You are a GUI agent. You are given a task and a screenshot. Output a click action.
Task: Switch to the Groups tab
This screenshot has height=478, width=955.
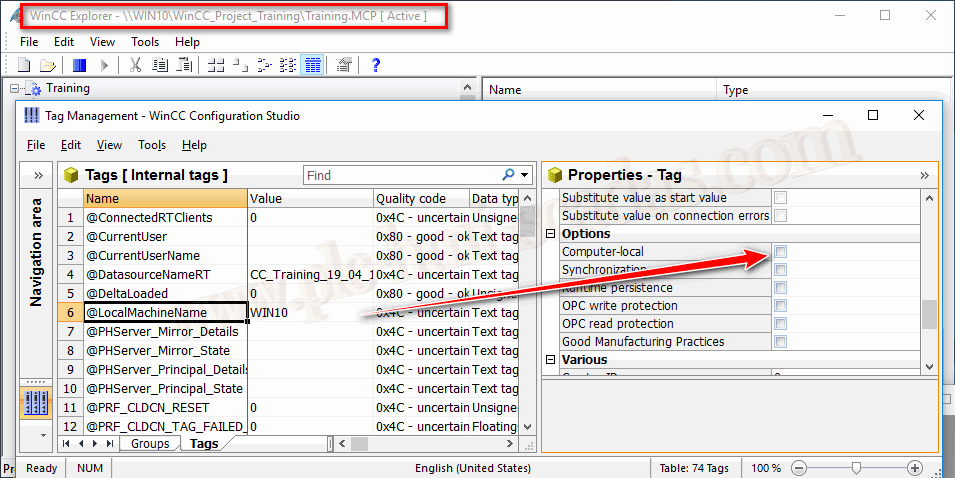[x=150, y=443]
